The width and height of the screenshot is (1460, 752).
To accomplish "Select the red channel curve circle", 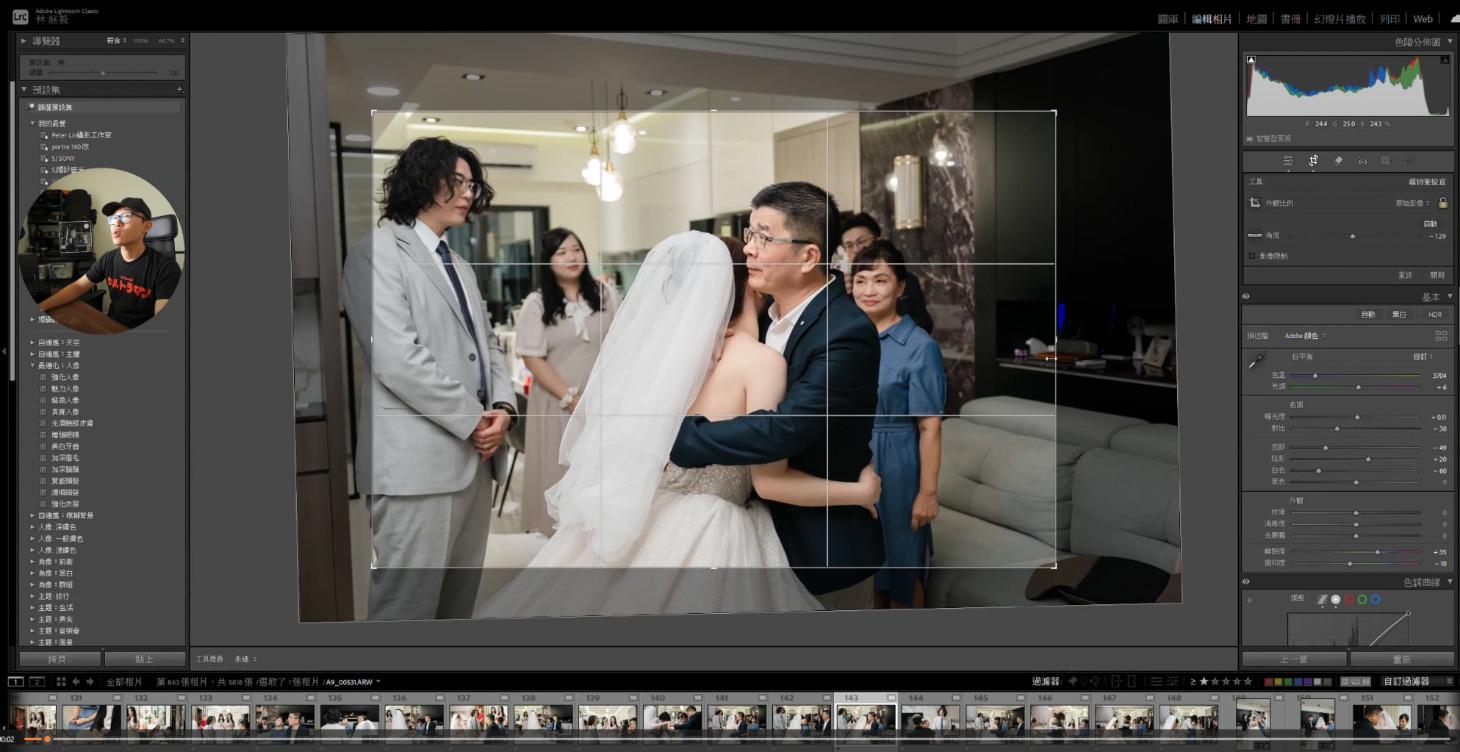I will pyautogui.click(x=1348, y=600).
